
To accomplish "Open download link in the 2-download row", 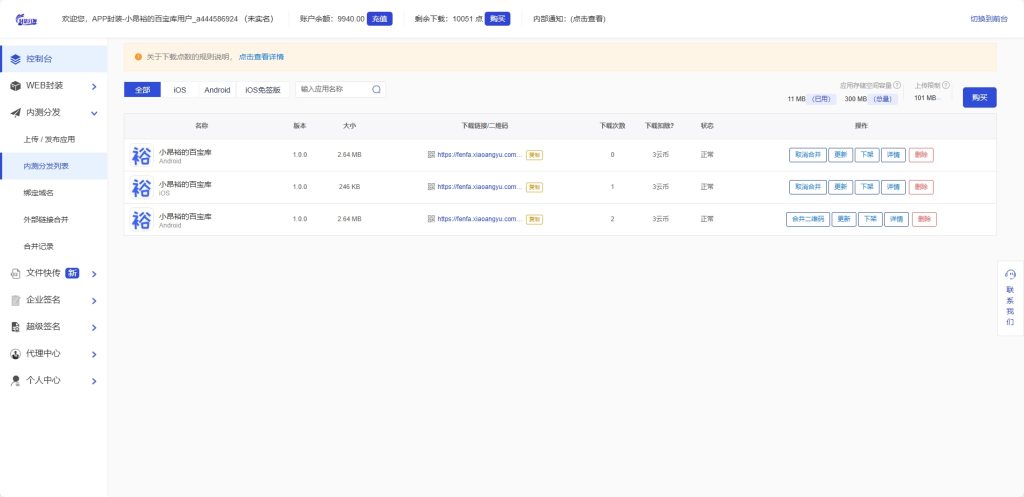I will [x=480, y=219].
